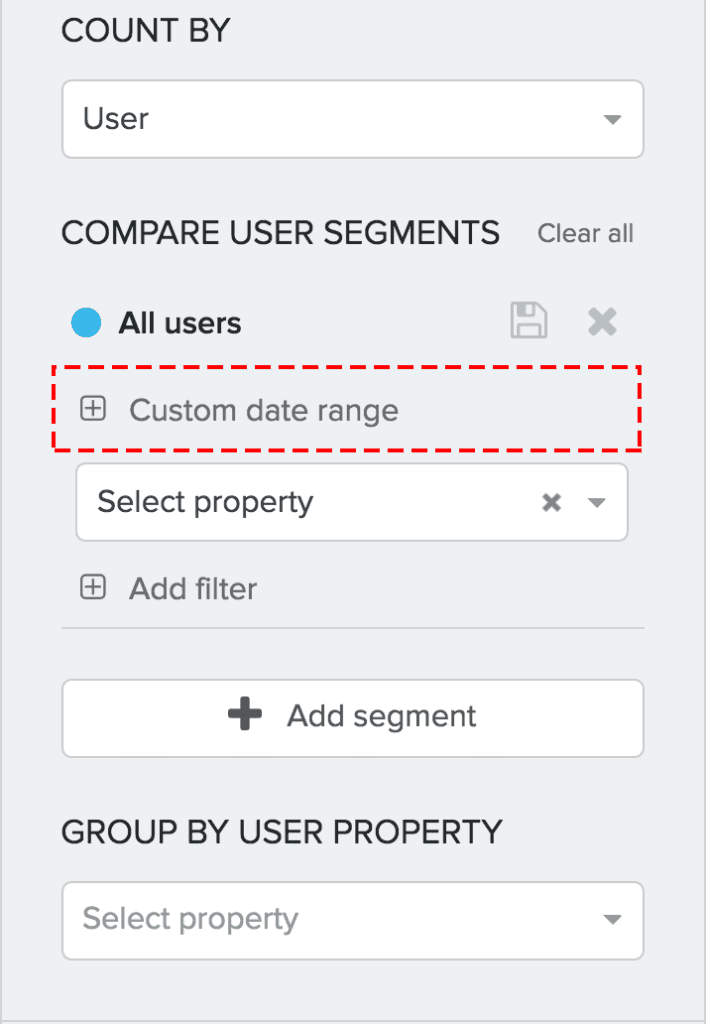706x1024 pixels.
Task: Remove the All users segment
Action: point(602,322)
